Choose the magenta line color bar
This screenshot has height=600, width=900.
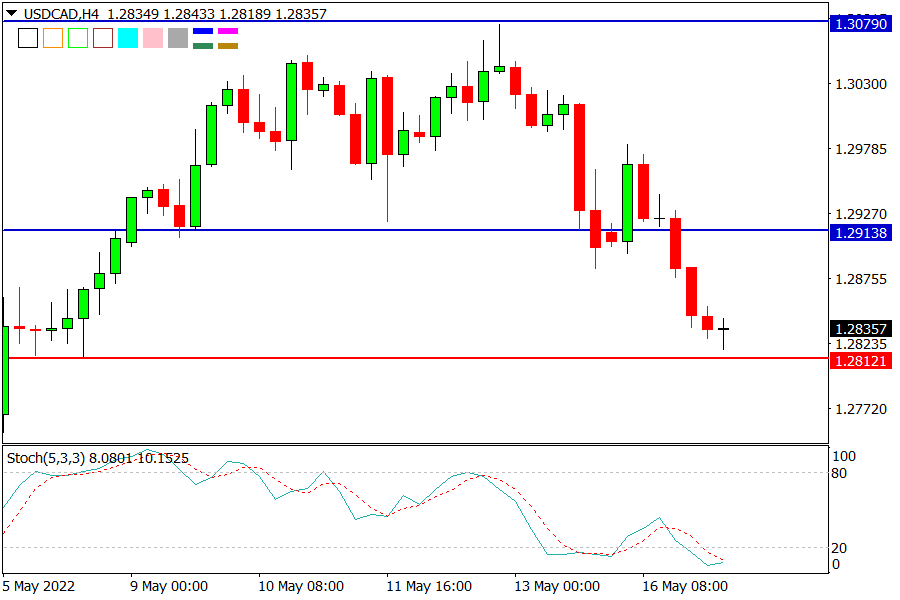[228, 31]
